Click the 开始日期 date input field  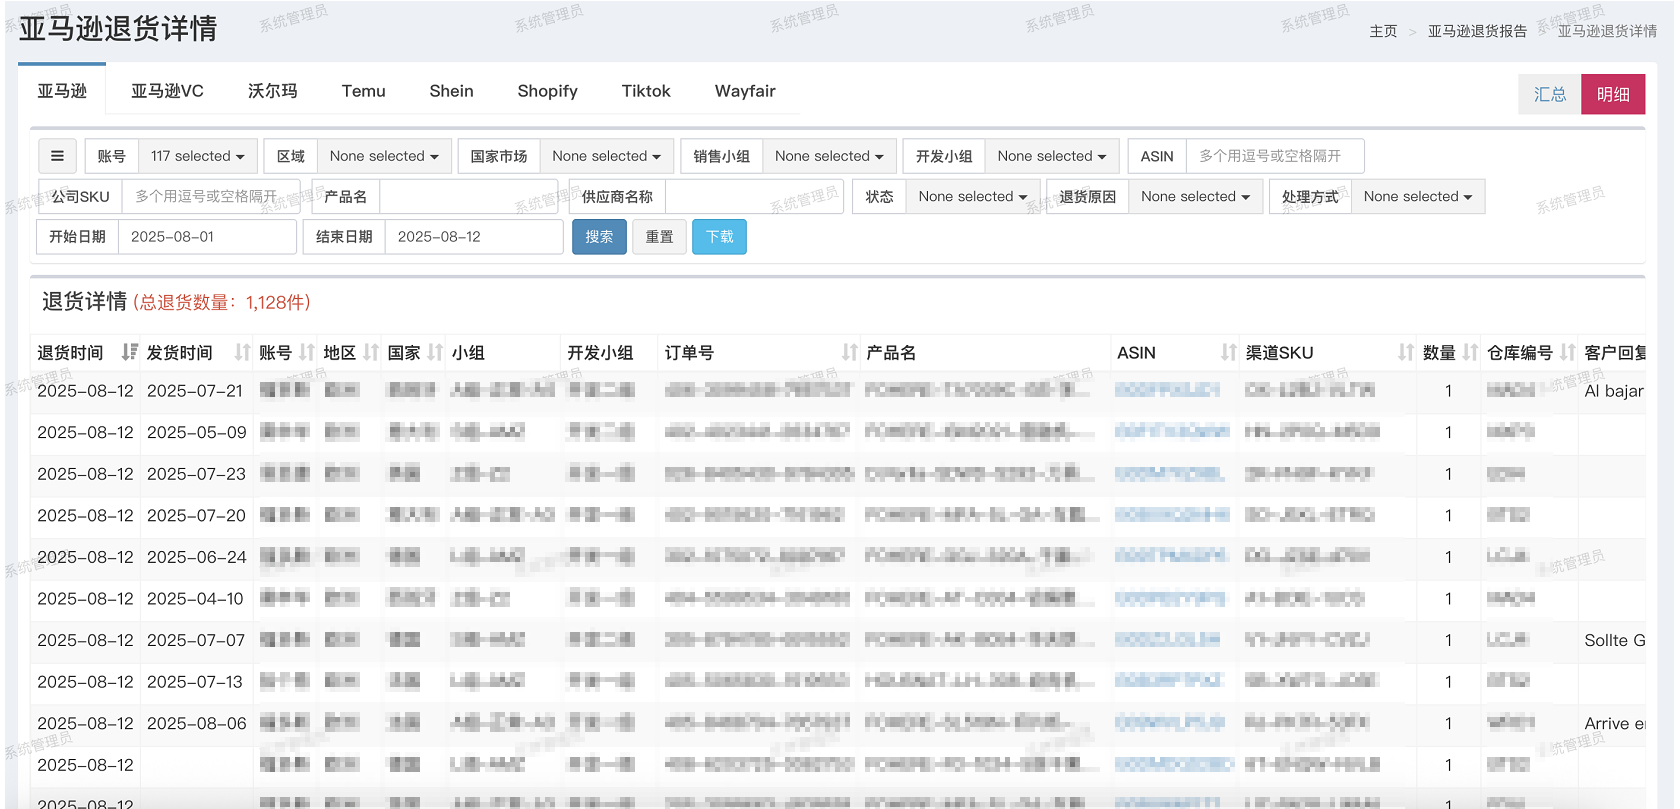pos(206,237)
